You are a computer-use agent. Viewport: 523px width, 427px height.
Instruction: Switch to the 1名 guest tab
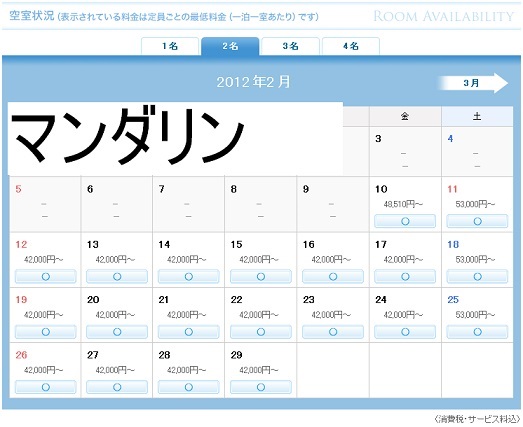click(170, 46)
